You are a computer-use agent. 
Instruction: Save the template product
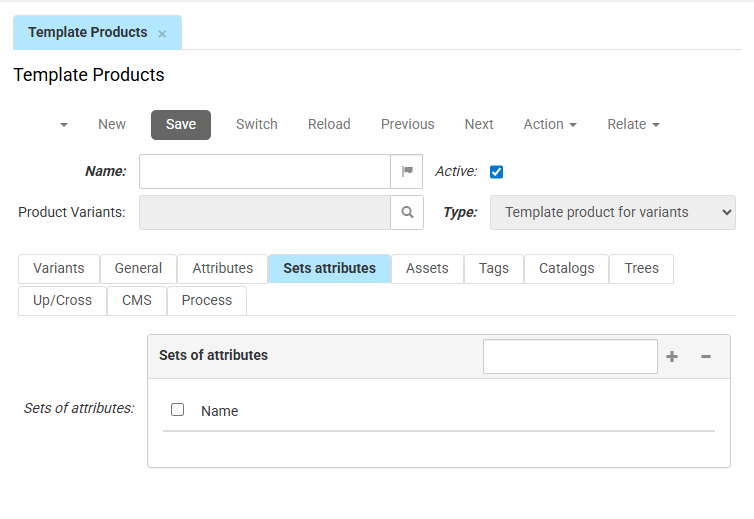pyautogui.click(x=181, y=125)
